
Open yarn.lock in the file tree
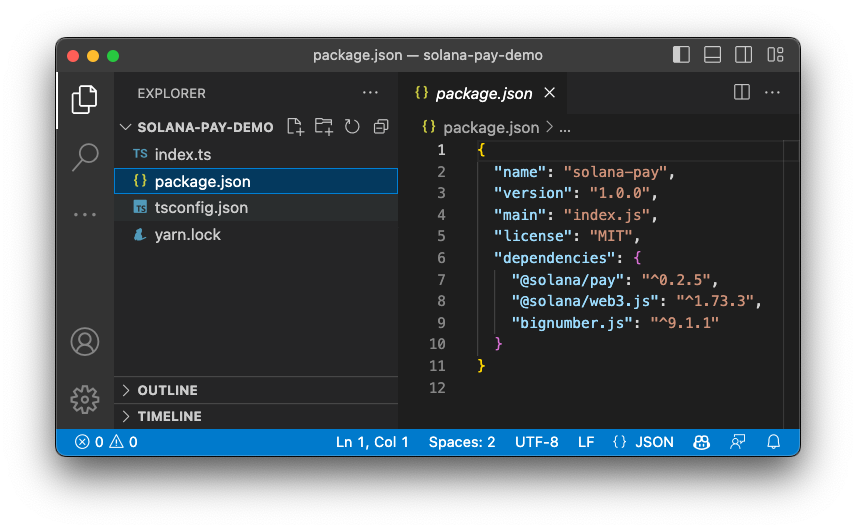(x=255, y=235)
